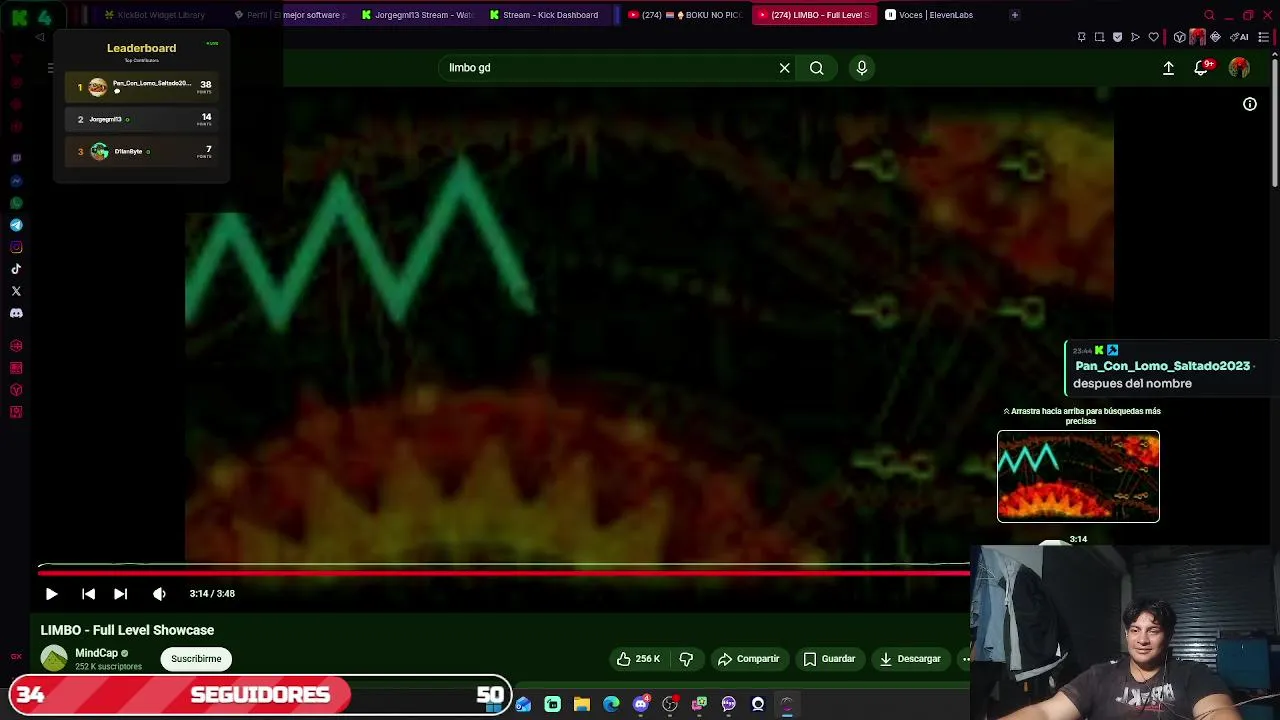Open Instagram in the browser sidebar
1280x720 pixels.
click(16, 247)
